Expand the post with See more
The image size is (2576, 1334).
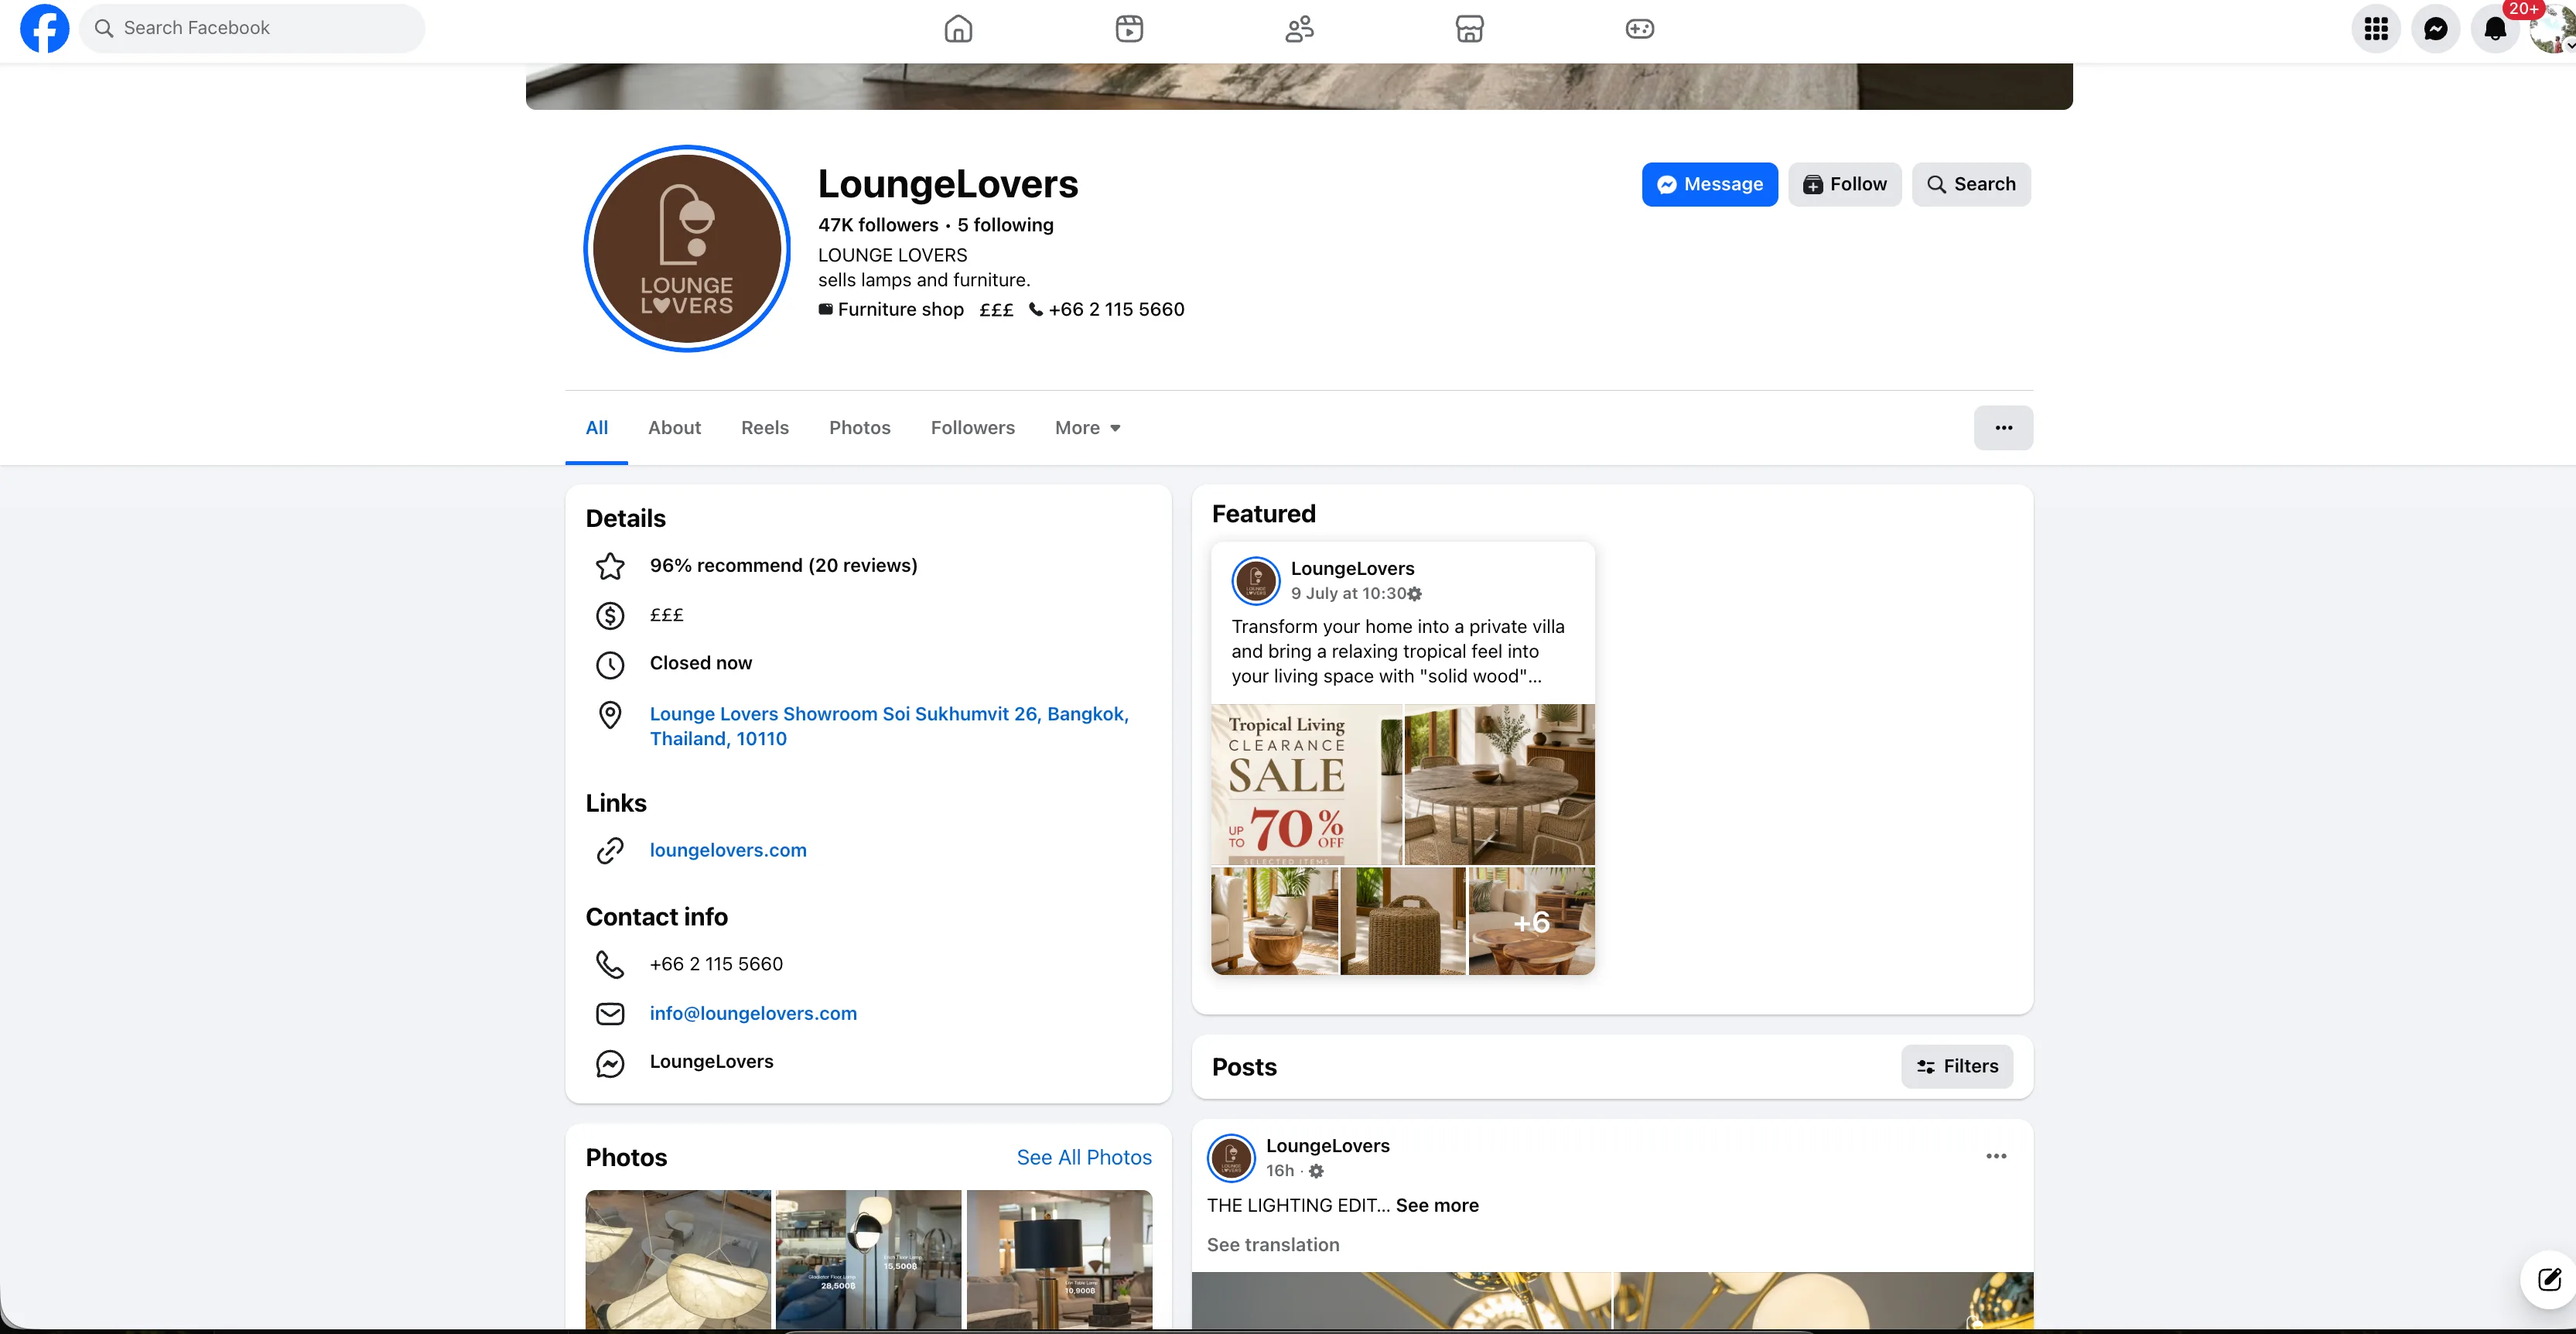tap(1436, 1205)
